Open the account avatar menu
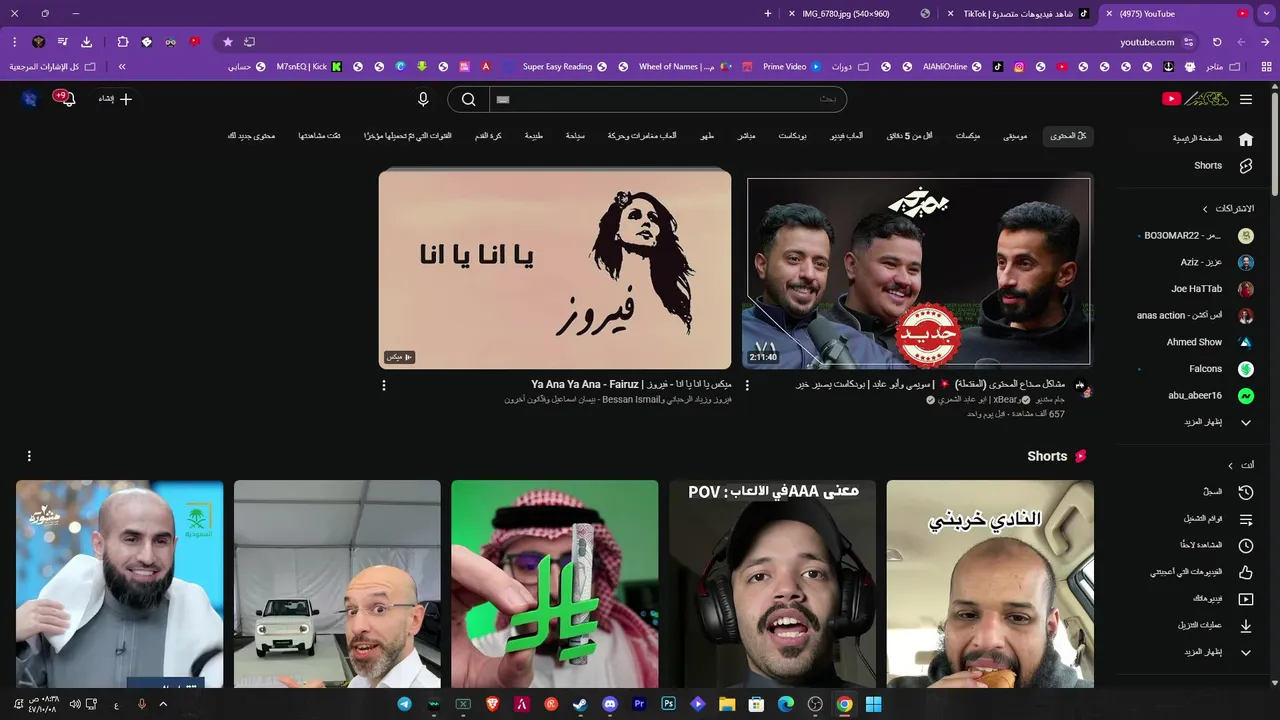 click(x=29, y=99)
